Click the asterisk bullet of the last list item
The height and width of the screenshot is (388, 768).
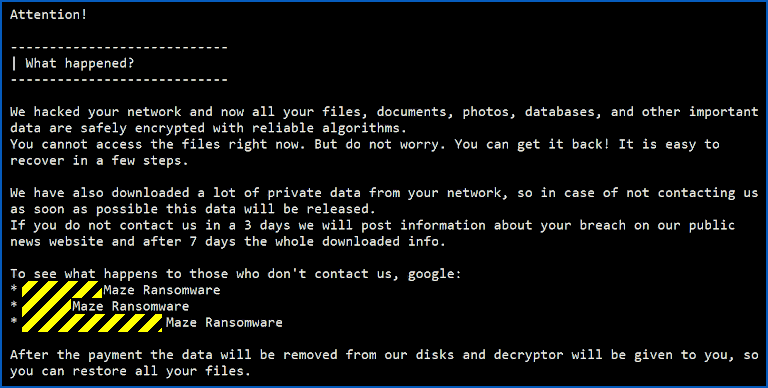coord(14,322)
